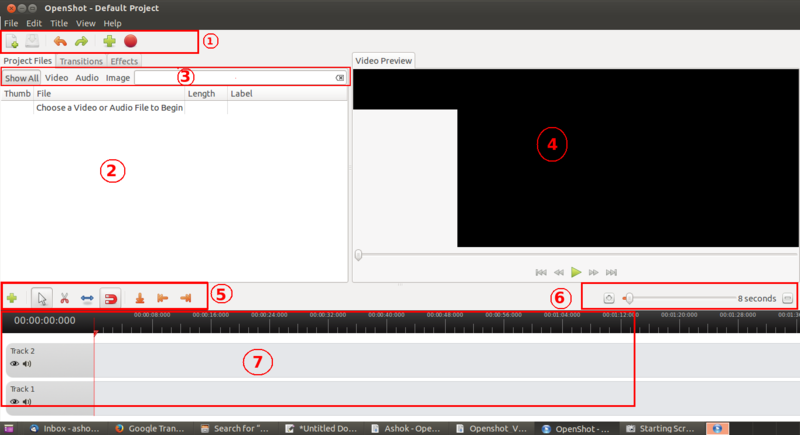
Task: Toggle the Snapping magnet tool
Action: click(111, 298)
